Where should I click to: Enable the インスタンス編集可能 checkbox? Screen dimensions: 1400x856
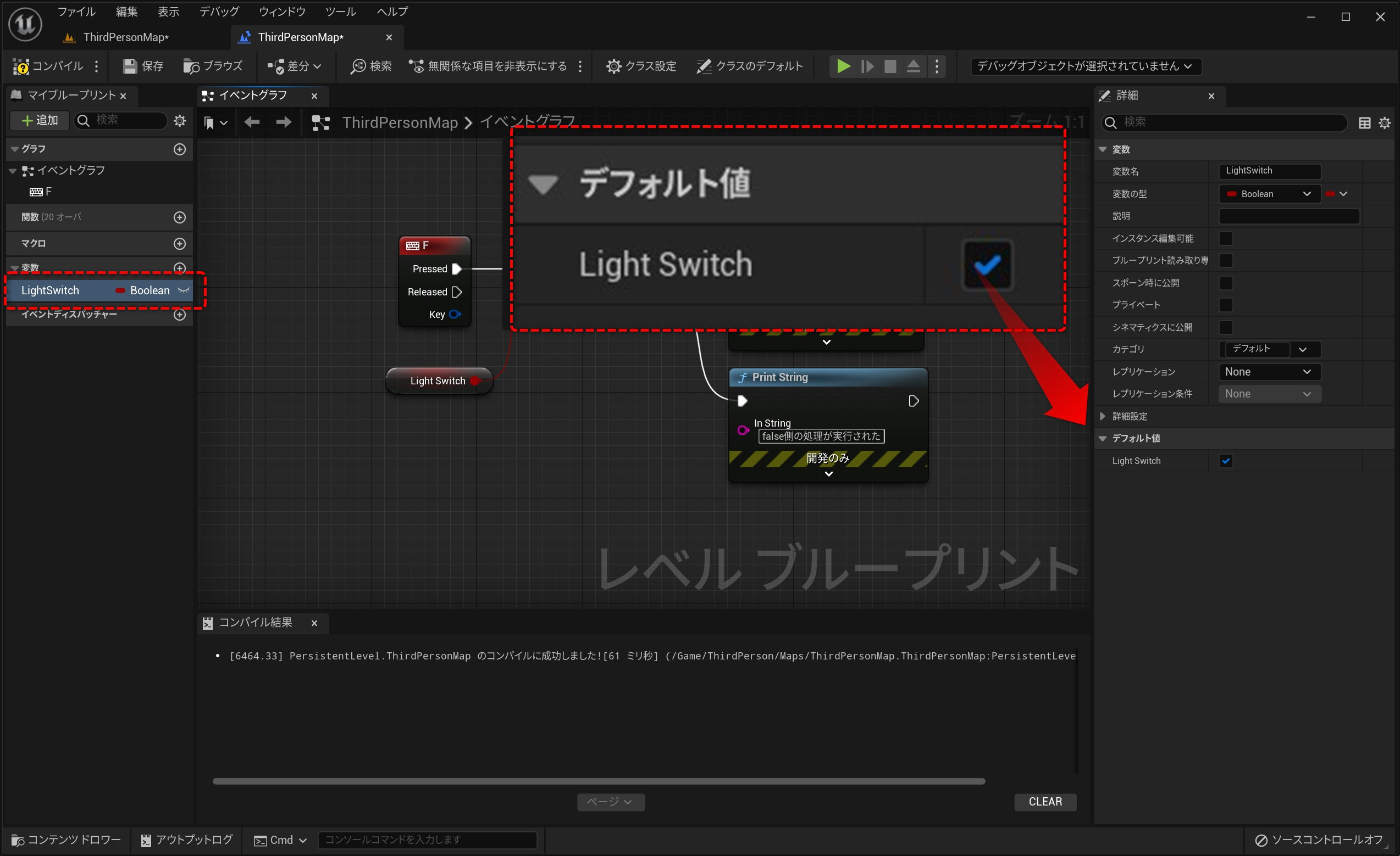(1224, 238)
